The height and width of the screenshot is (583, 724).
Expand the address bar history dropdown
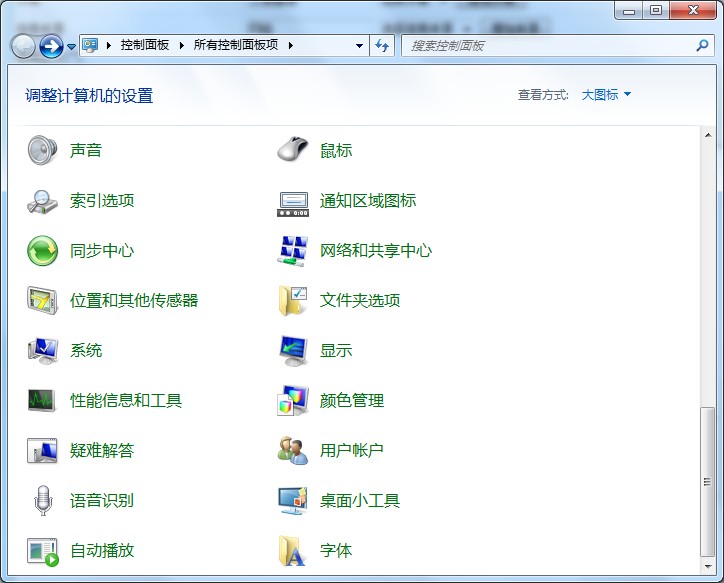pos(359,45)
